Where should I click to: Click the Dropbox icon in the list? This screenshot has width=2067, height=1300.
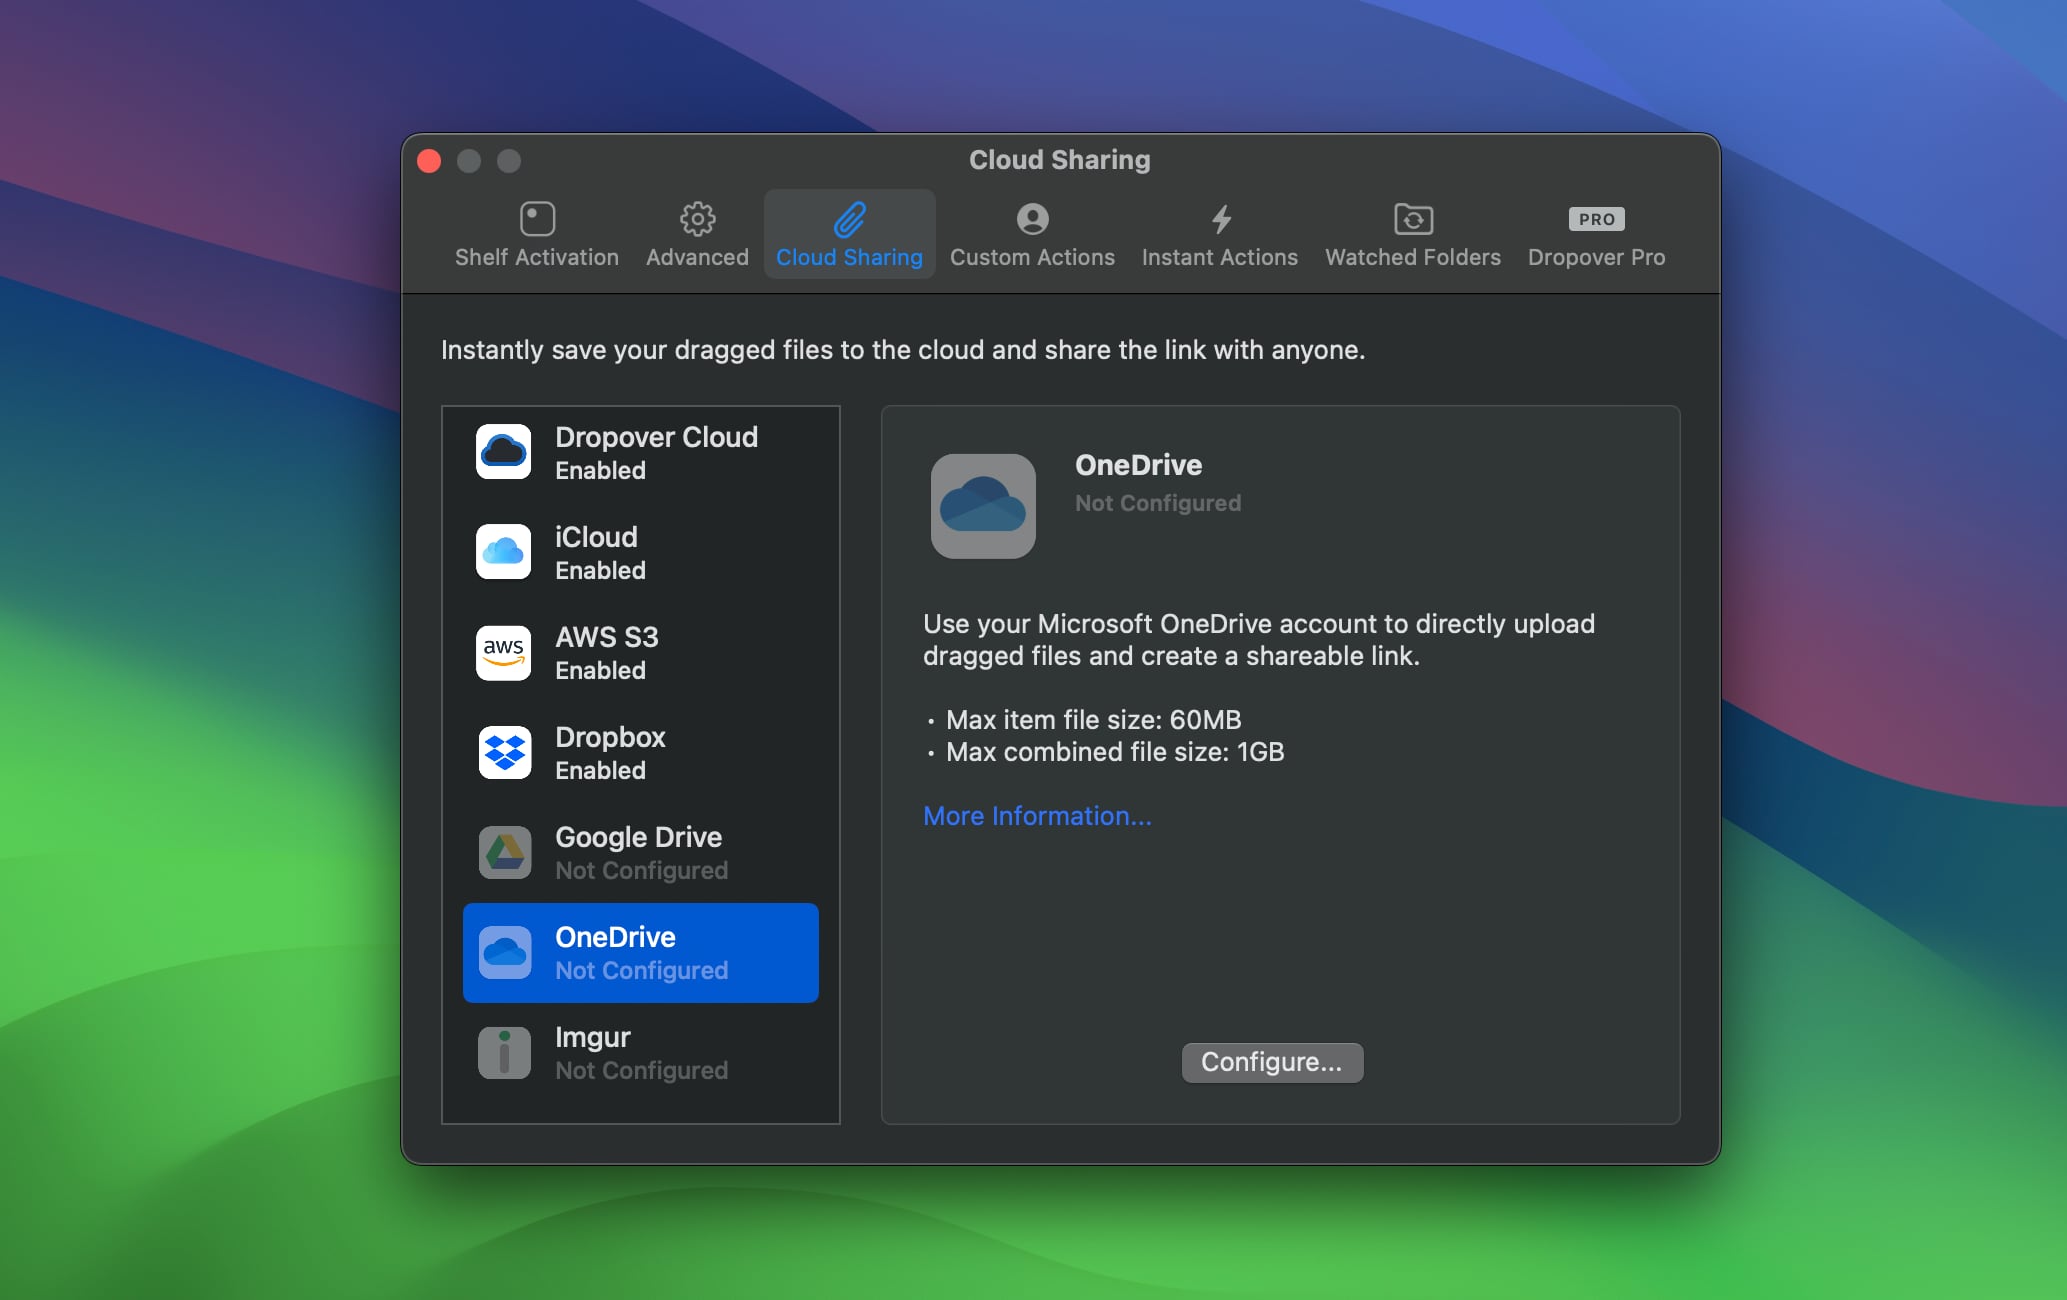coord(504,752)
